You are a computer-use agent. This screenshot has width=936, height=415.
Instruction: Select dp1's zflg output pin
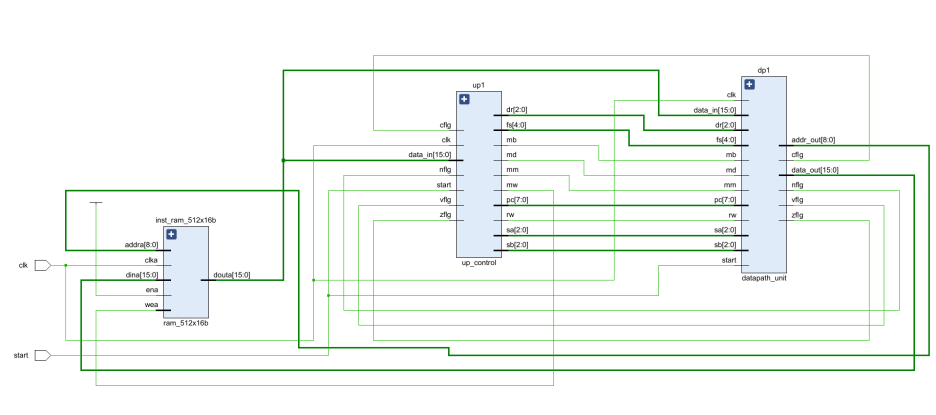pyautogui.click(x=797, y=215)
